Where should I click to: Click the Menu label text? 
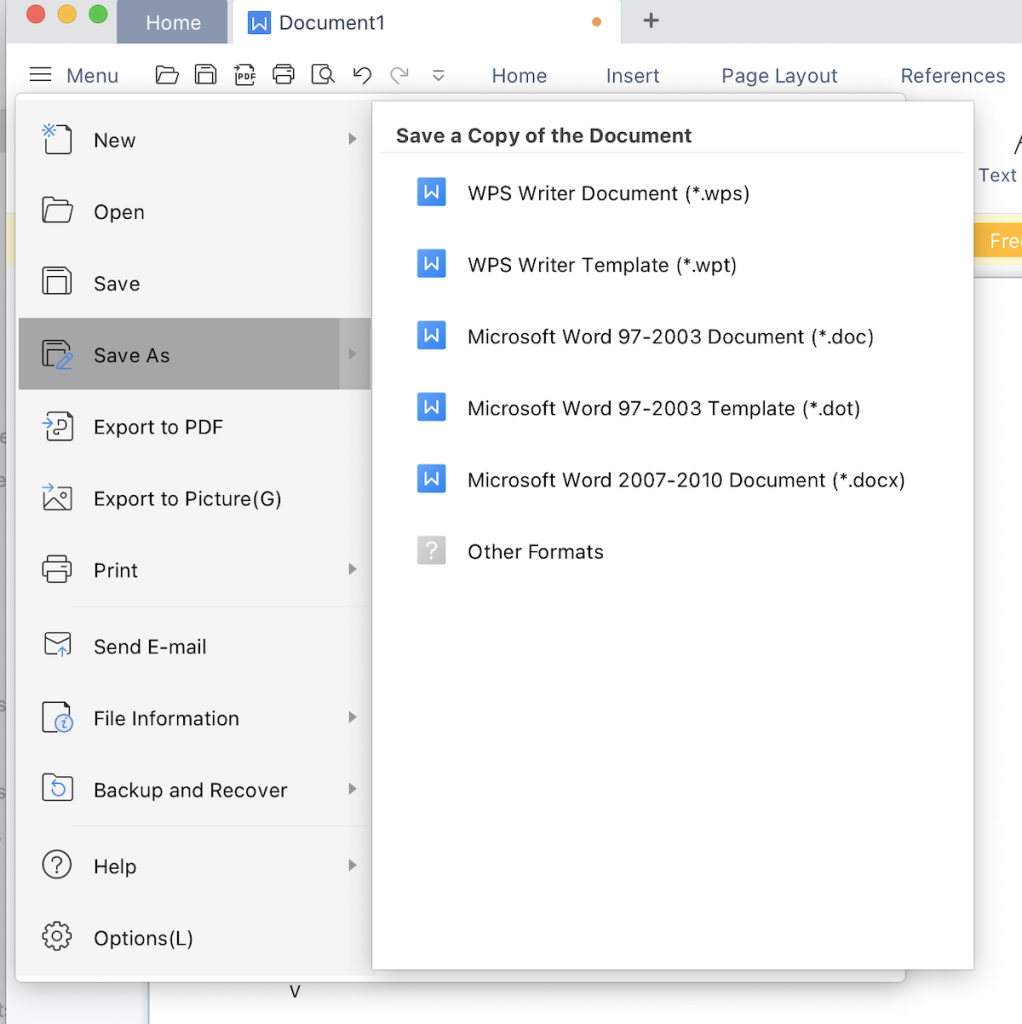pos(92,75)
